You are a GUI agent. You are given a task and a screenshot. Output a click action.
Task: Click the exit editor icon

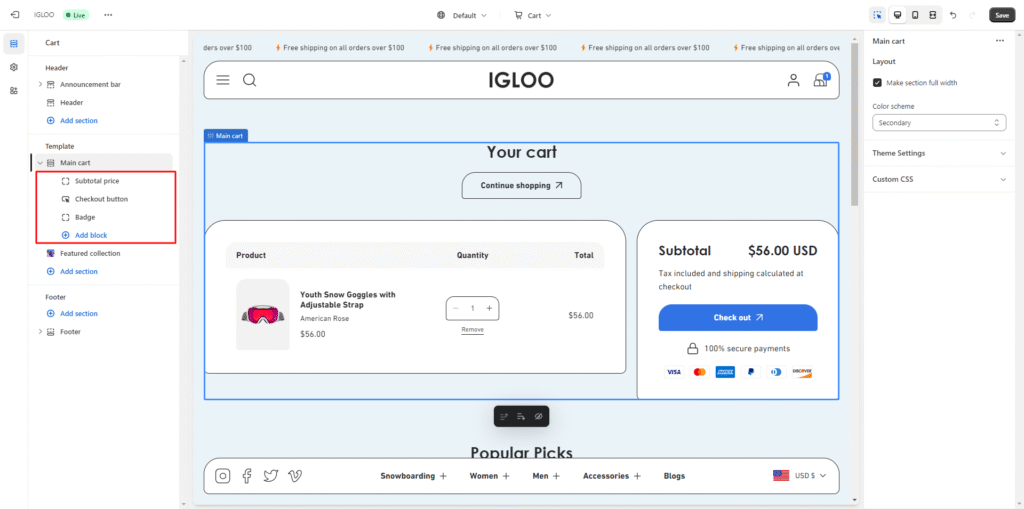(x=14, y=15)
